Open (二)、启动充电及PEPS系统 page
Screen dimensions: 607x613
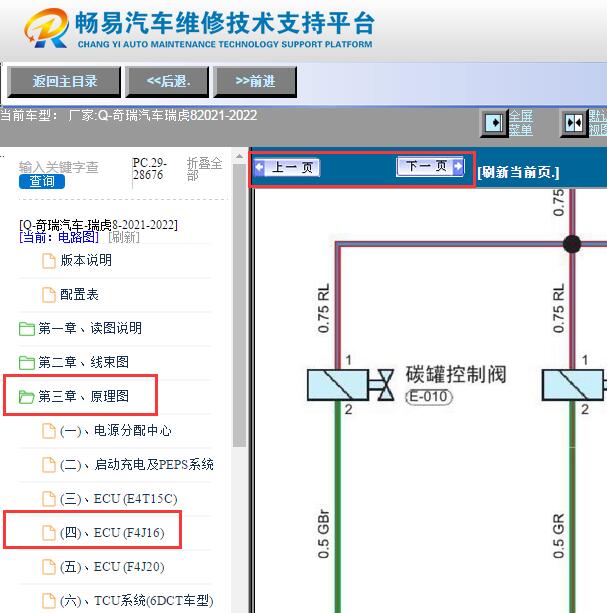tap(137, 464)
